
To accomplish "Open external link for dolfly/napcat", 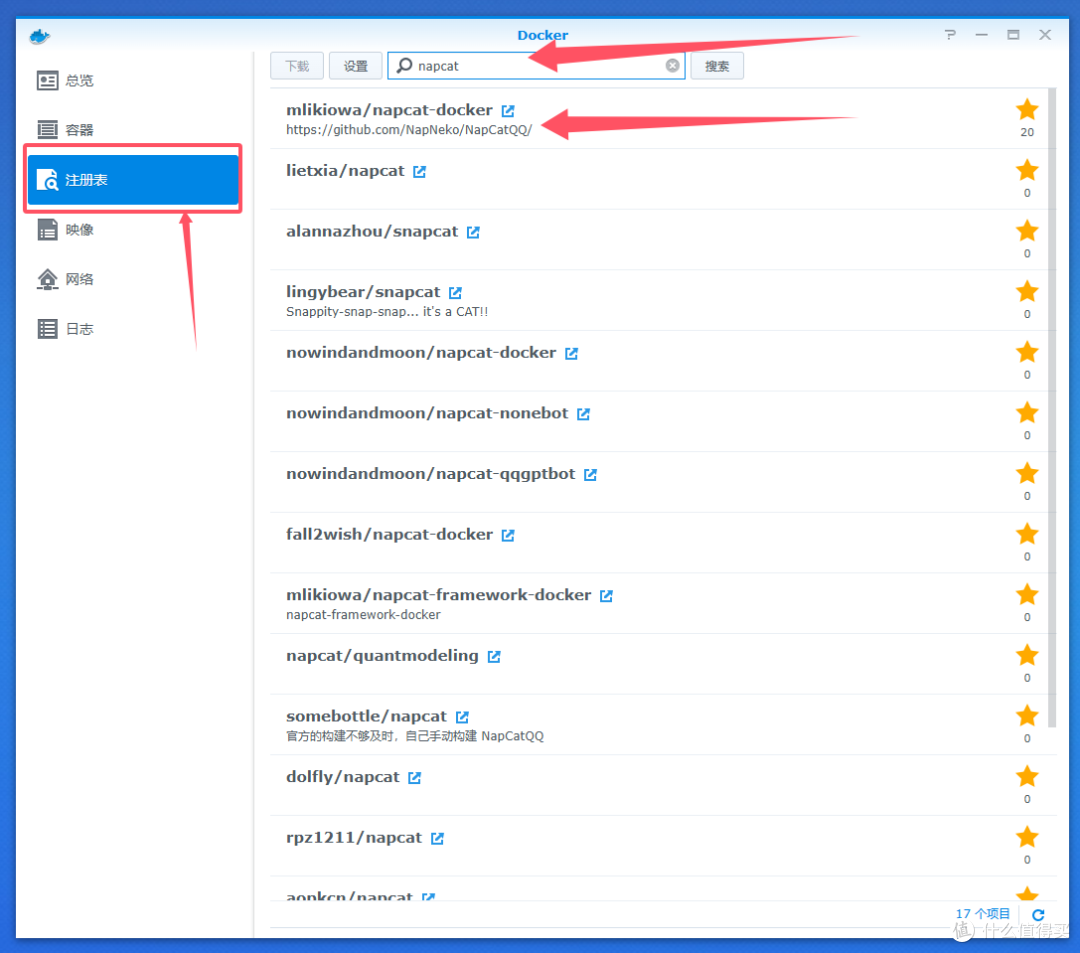I will click(415, 777).
